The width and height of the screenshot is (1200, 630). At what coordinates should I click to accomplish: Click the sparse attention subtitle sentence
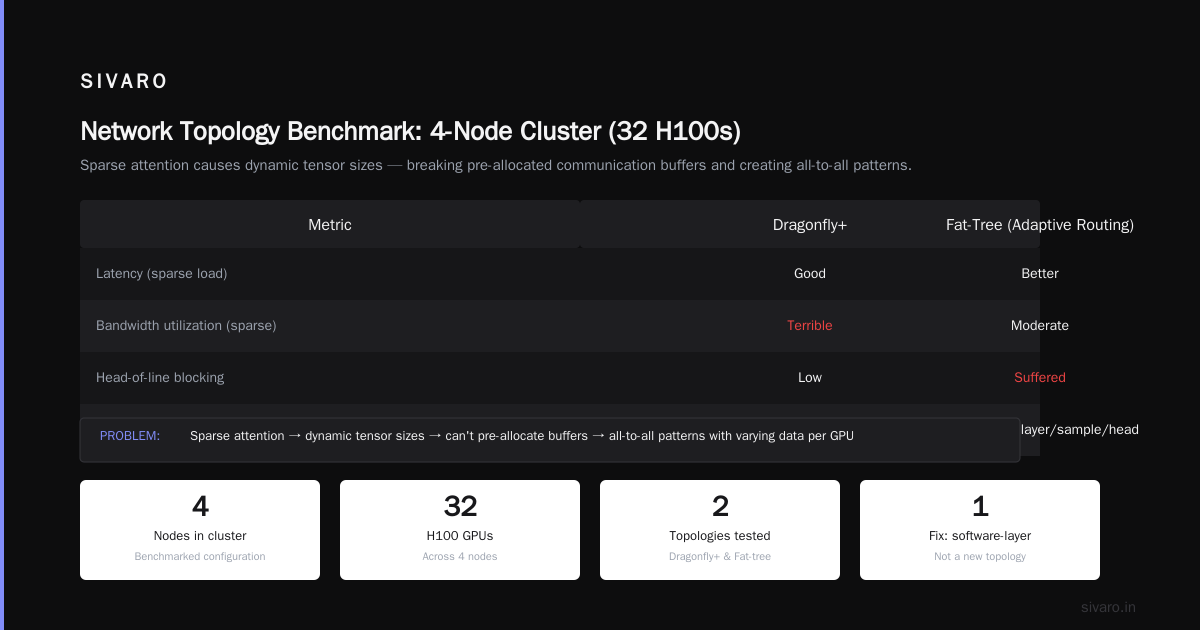pos(496,165)
